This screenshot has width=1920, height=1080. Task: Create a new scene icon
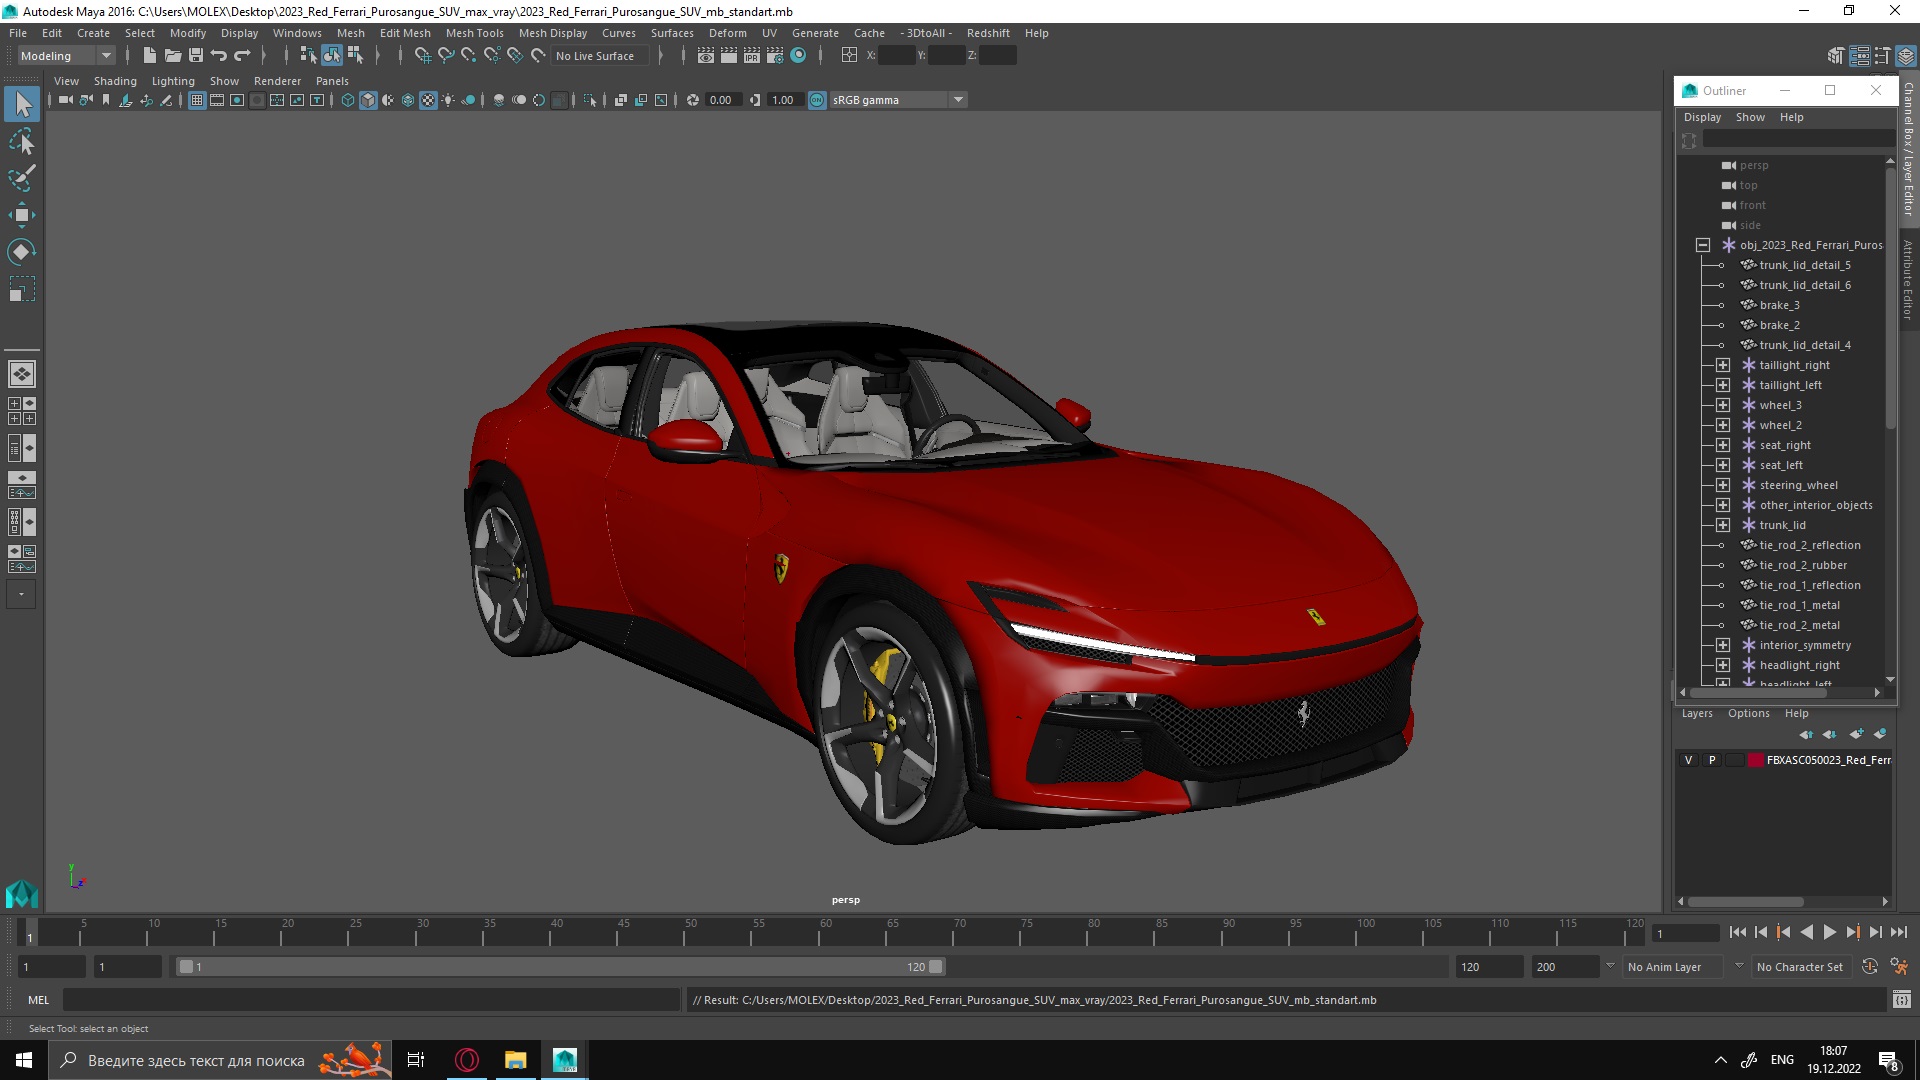coord(150,56)
